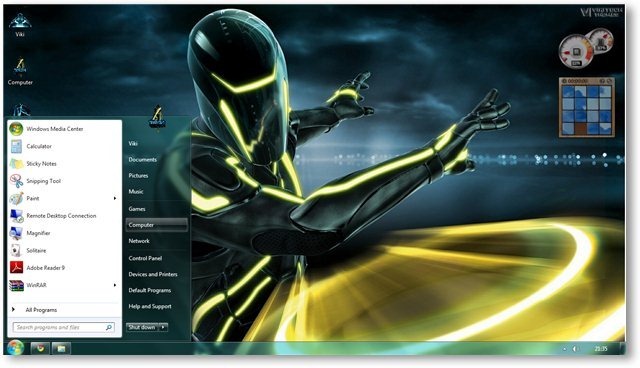Select the Computer desktop icon
This screenshot has width=640, height=368.
[20, 71]
